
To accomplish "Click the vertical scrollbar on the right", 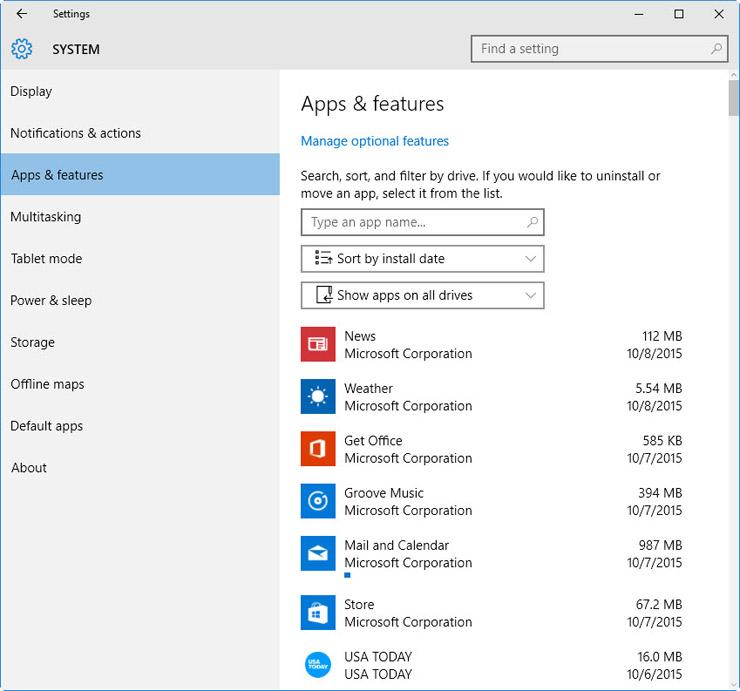I will coord(734,300).
